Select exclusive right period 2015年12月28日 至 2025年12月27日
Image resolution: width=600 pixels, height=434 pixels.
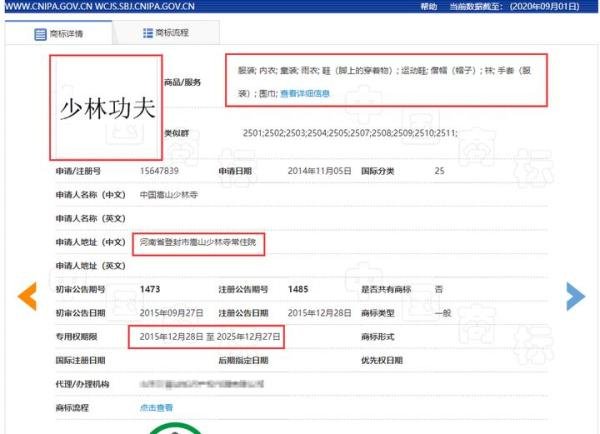[x=210, y=337]
